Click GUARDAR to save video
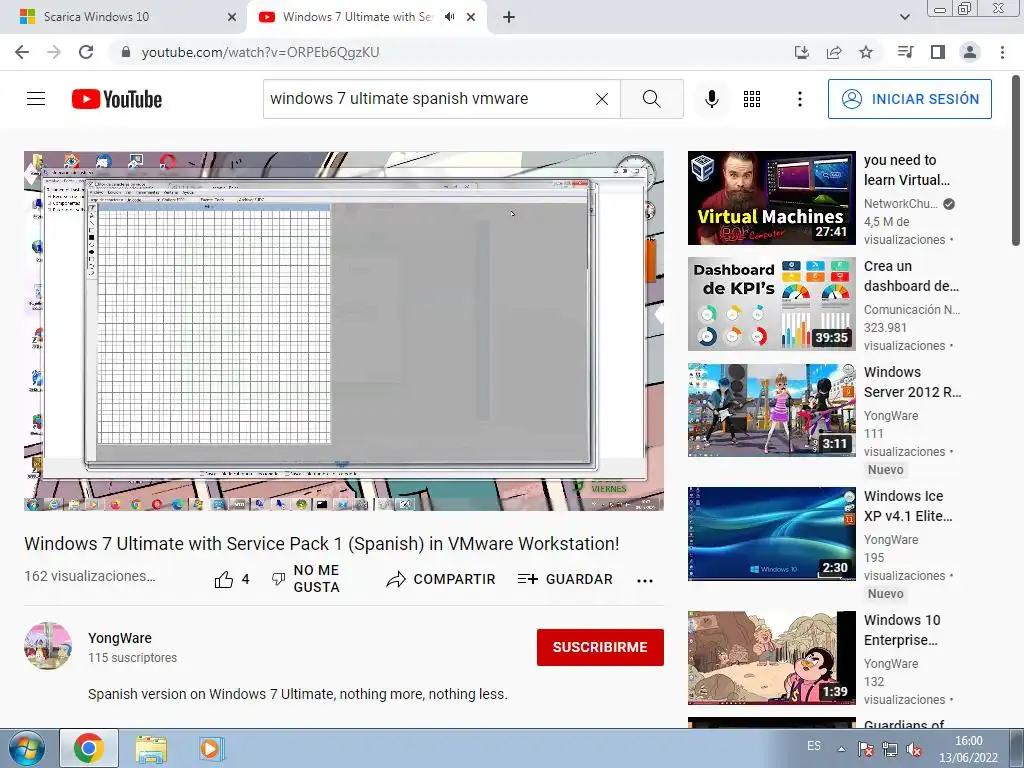Screen dimensions: 1024x768 (565, 579)
